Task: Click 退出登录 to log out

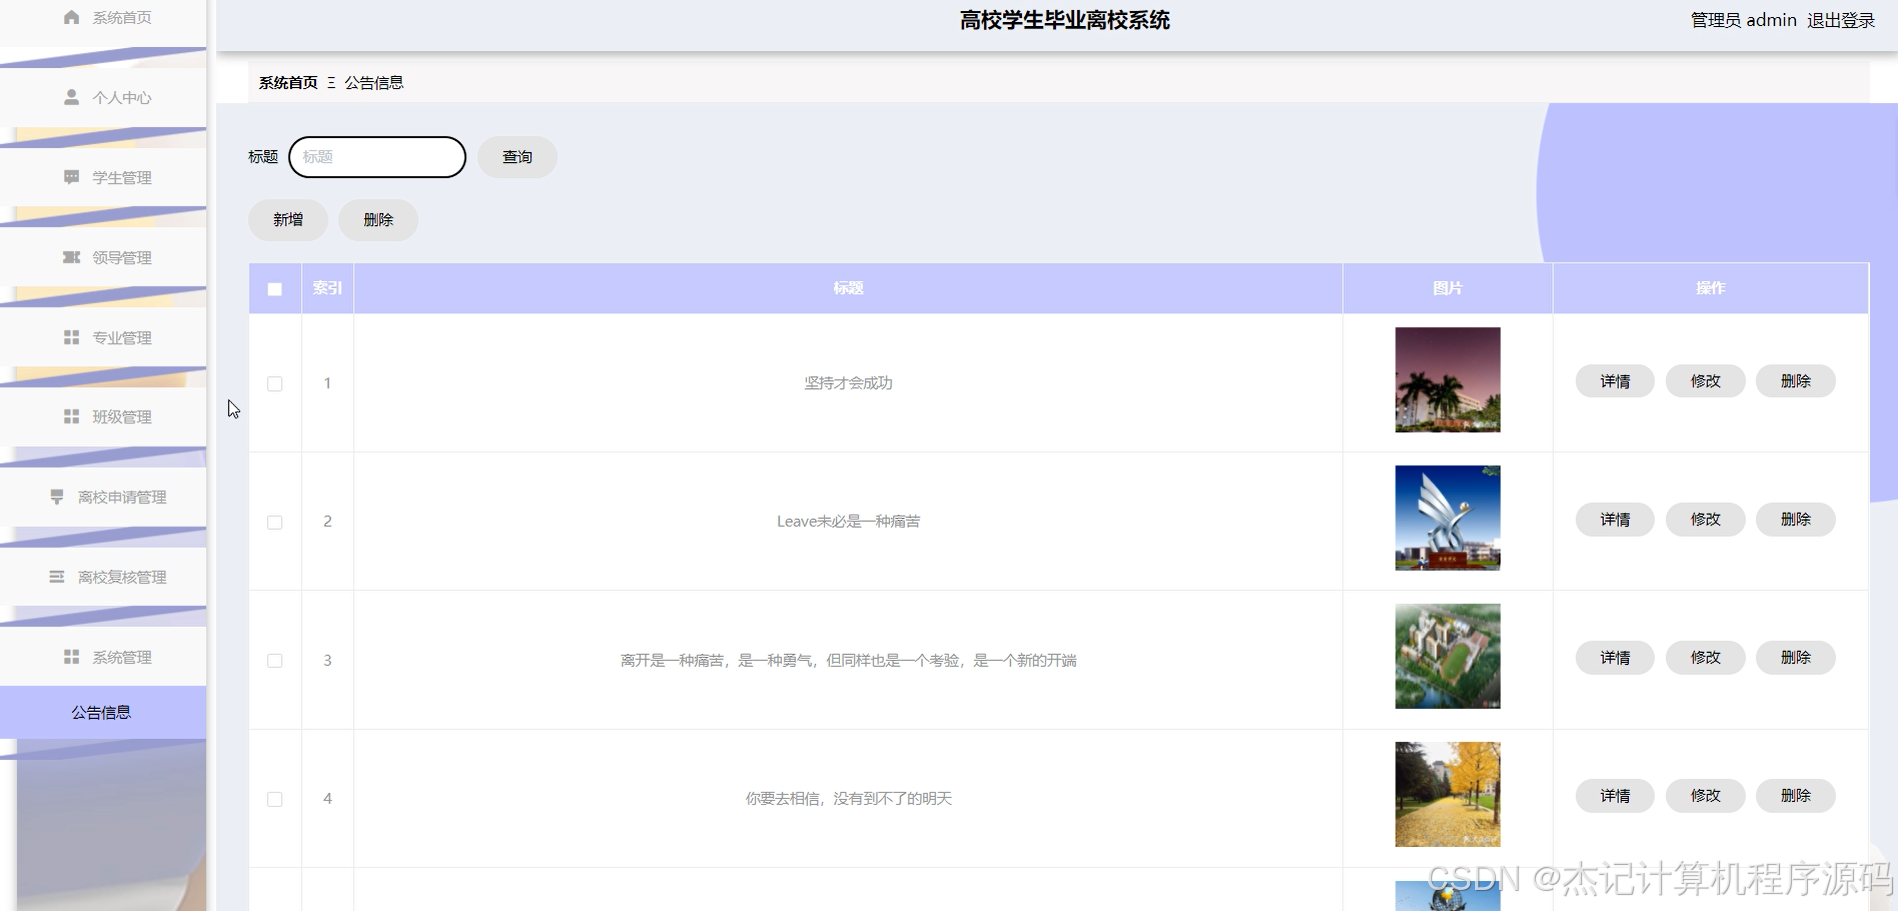Action: [x=1841, y=20]
